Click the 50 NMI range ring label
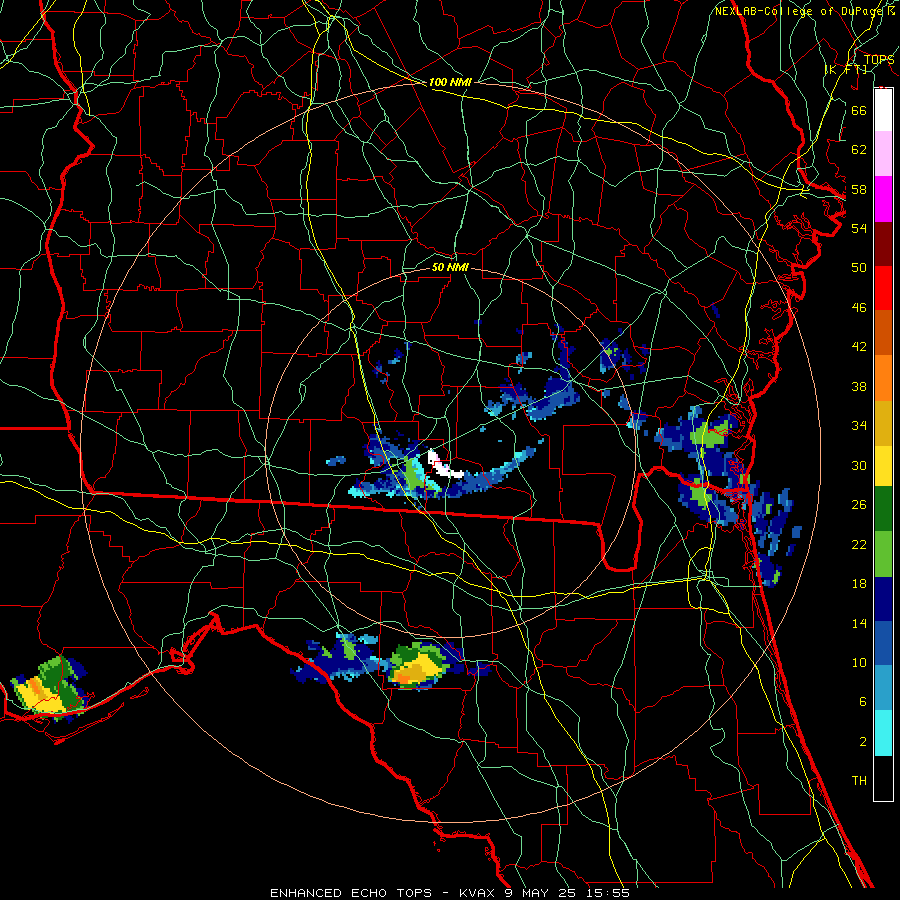Image resolution: width=900 pixels, height=900 pixels. (x=450, y=267)
